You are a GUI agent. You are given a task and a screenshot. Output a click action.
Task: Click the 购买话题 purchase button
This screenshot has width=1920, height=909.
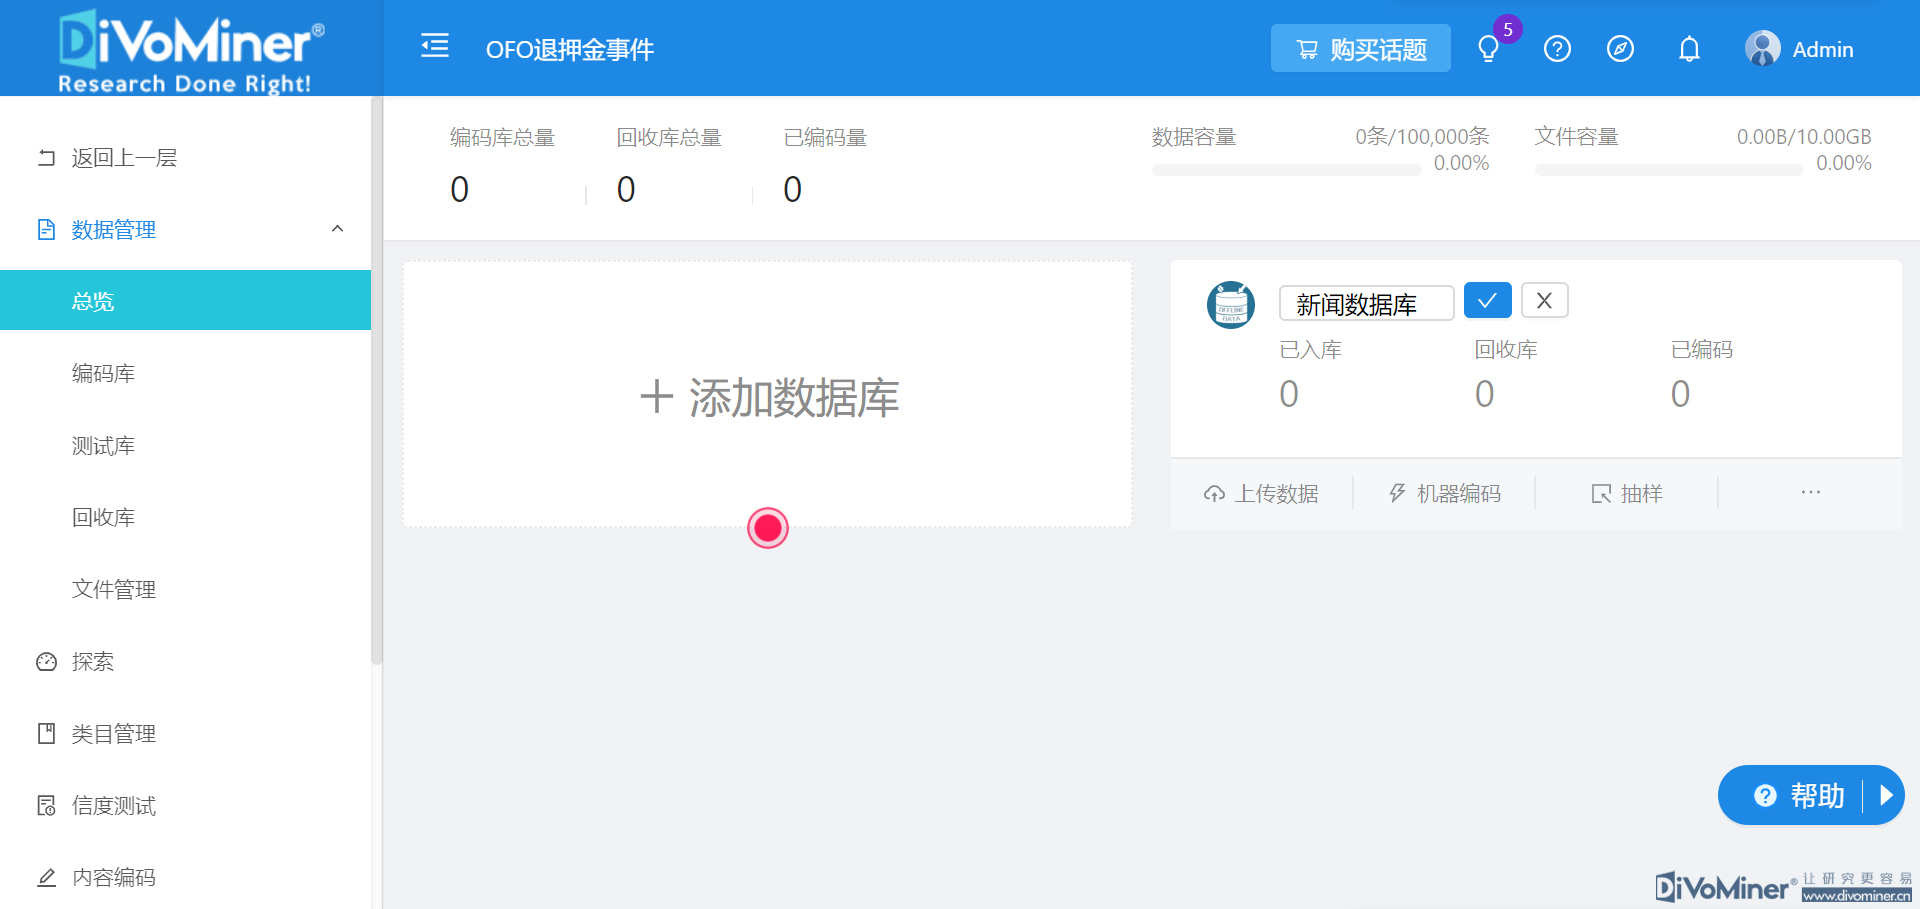pos(1360,48)
